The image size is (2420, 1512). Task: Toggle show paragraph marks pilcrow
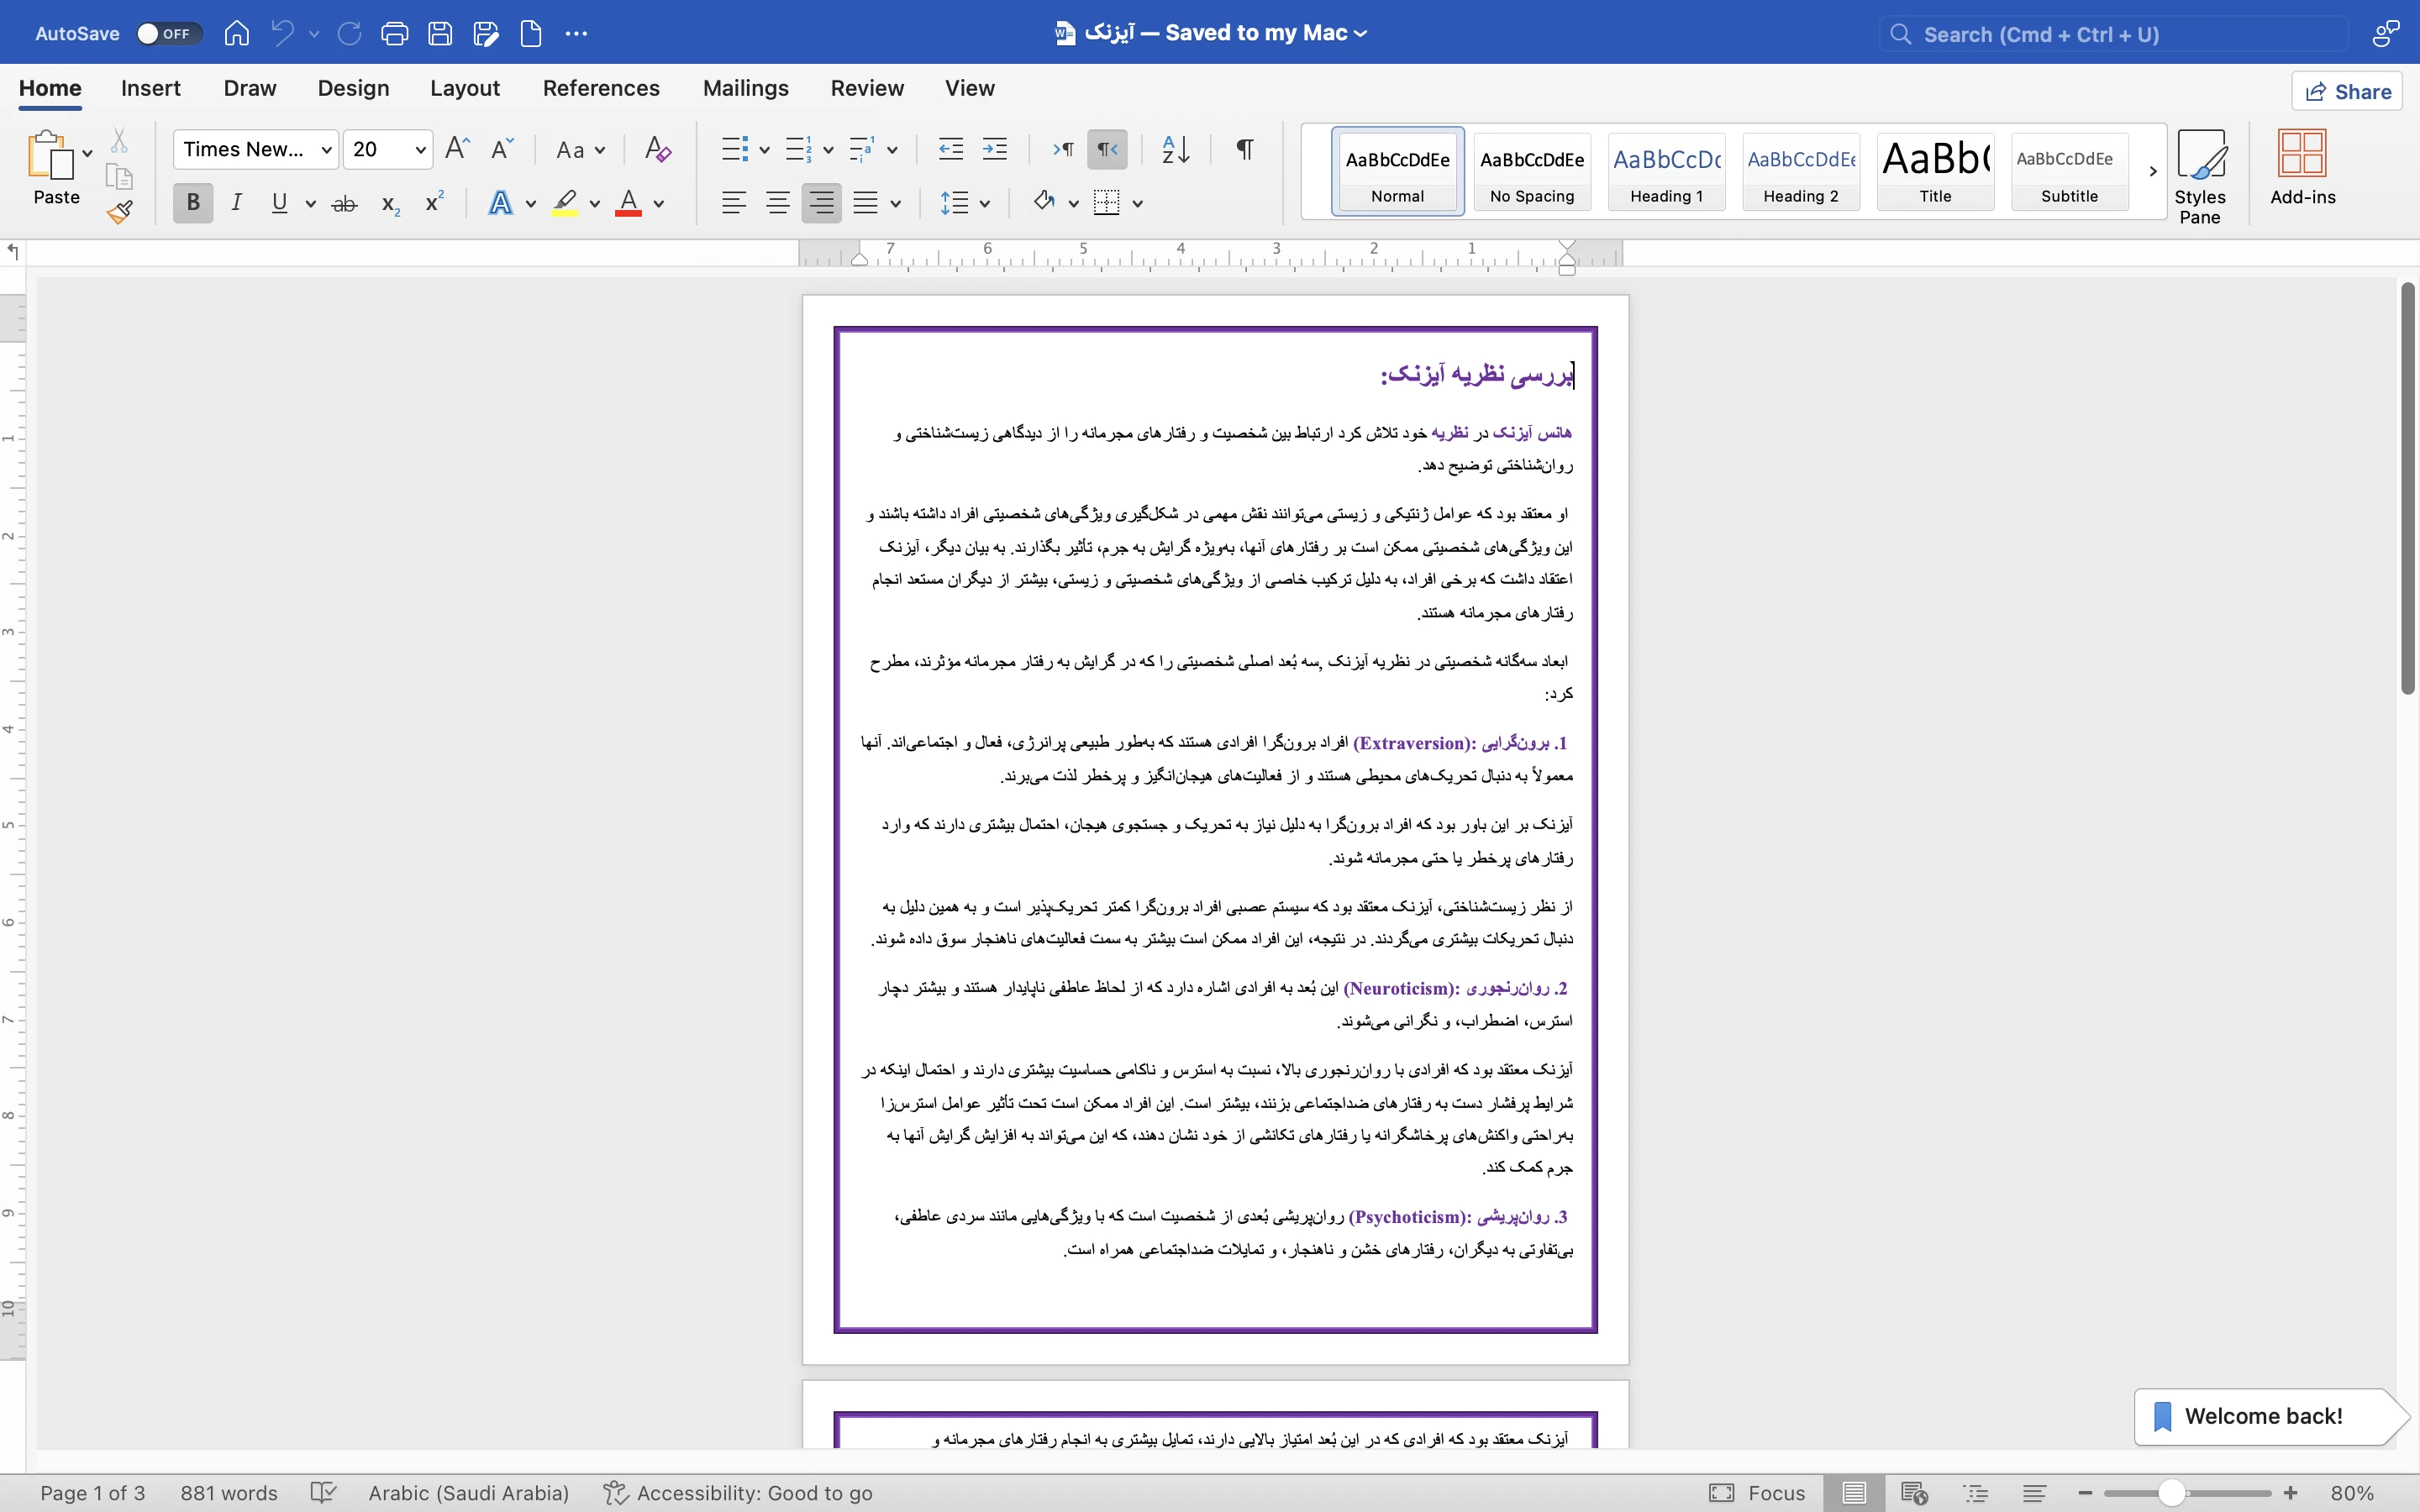point(1244,150)
